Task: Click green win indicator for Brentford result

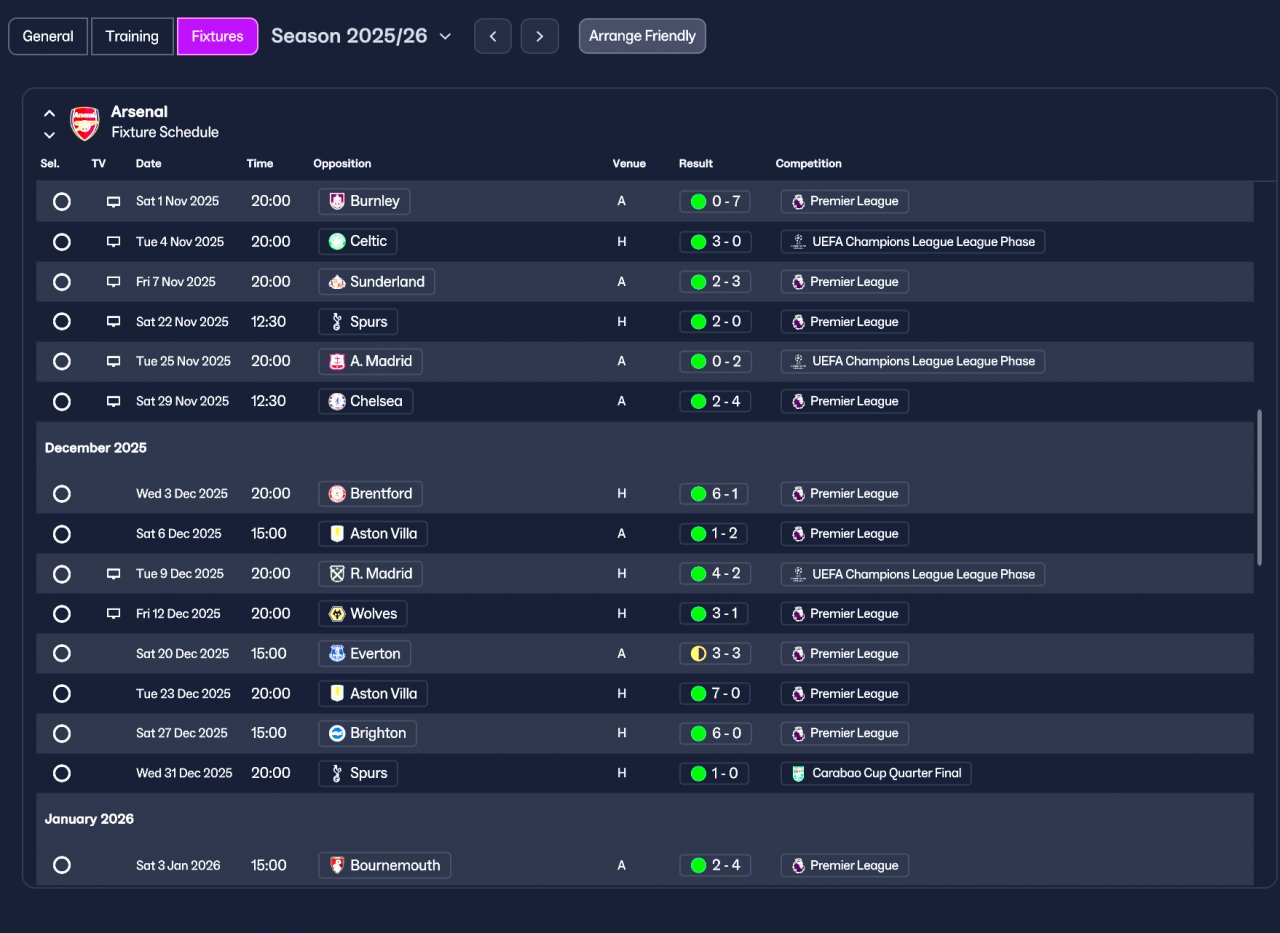Action: pyautogui.click(x=698, y=494)
